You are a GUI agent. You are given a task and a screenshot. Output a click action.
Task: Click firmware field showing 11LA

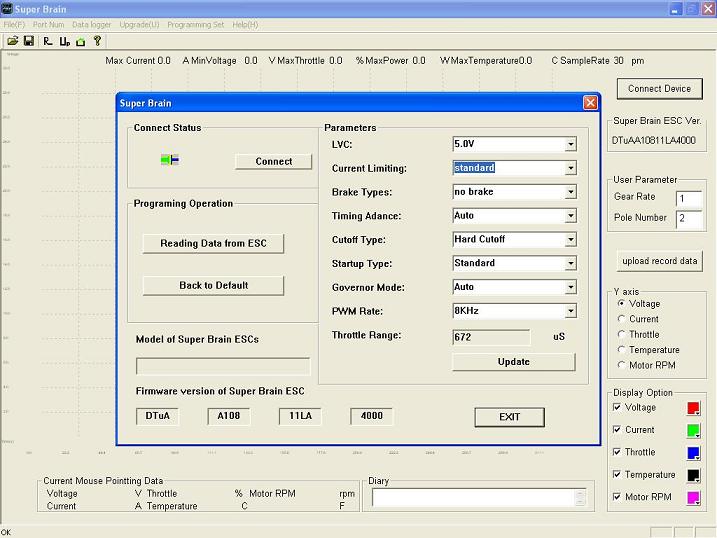pyautogui.click(x=300, y=416)
